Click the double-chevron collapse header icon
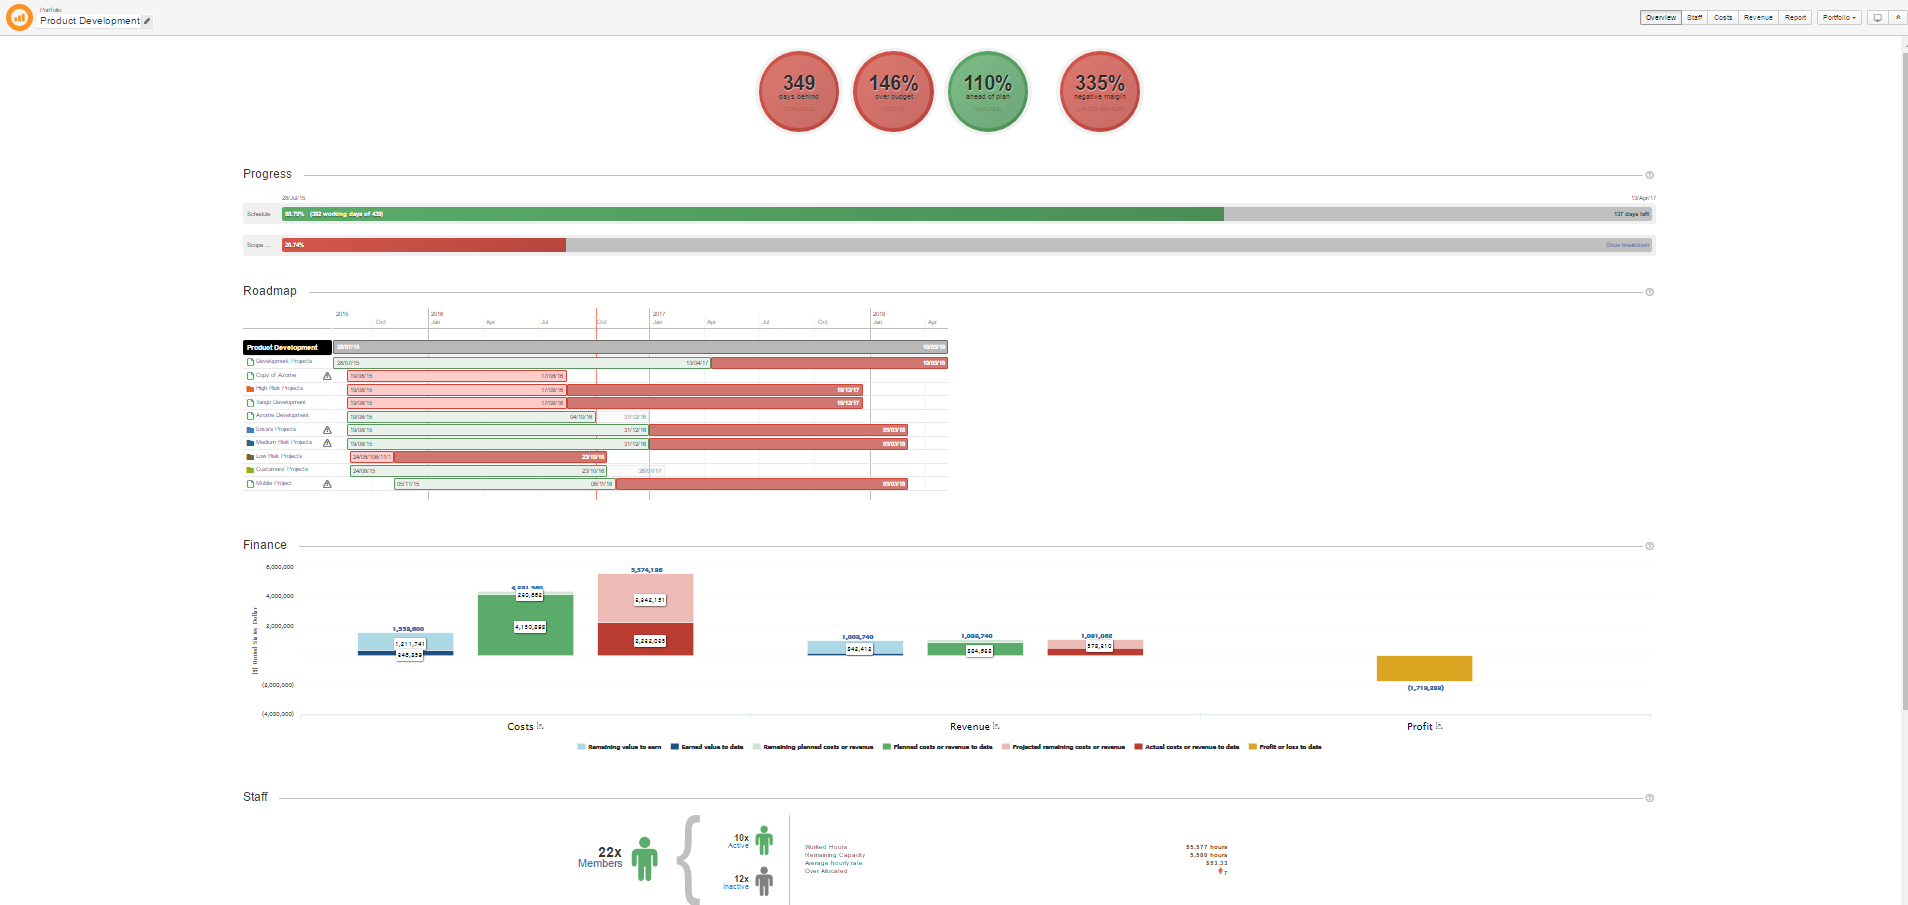This screenshot has height=905, width=1908. click(x=1898, y=18)
